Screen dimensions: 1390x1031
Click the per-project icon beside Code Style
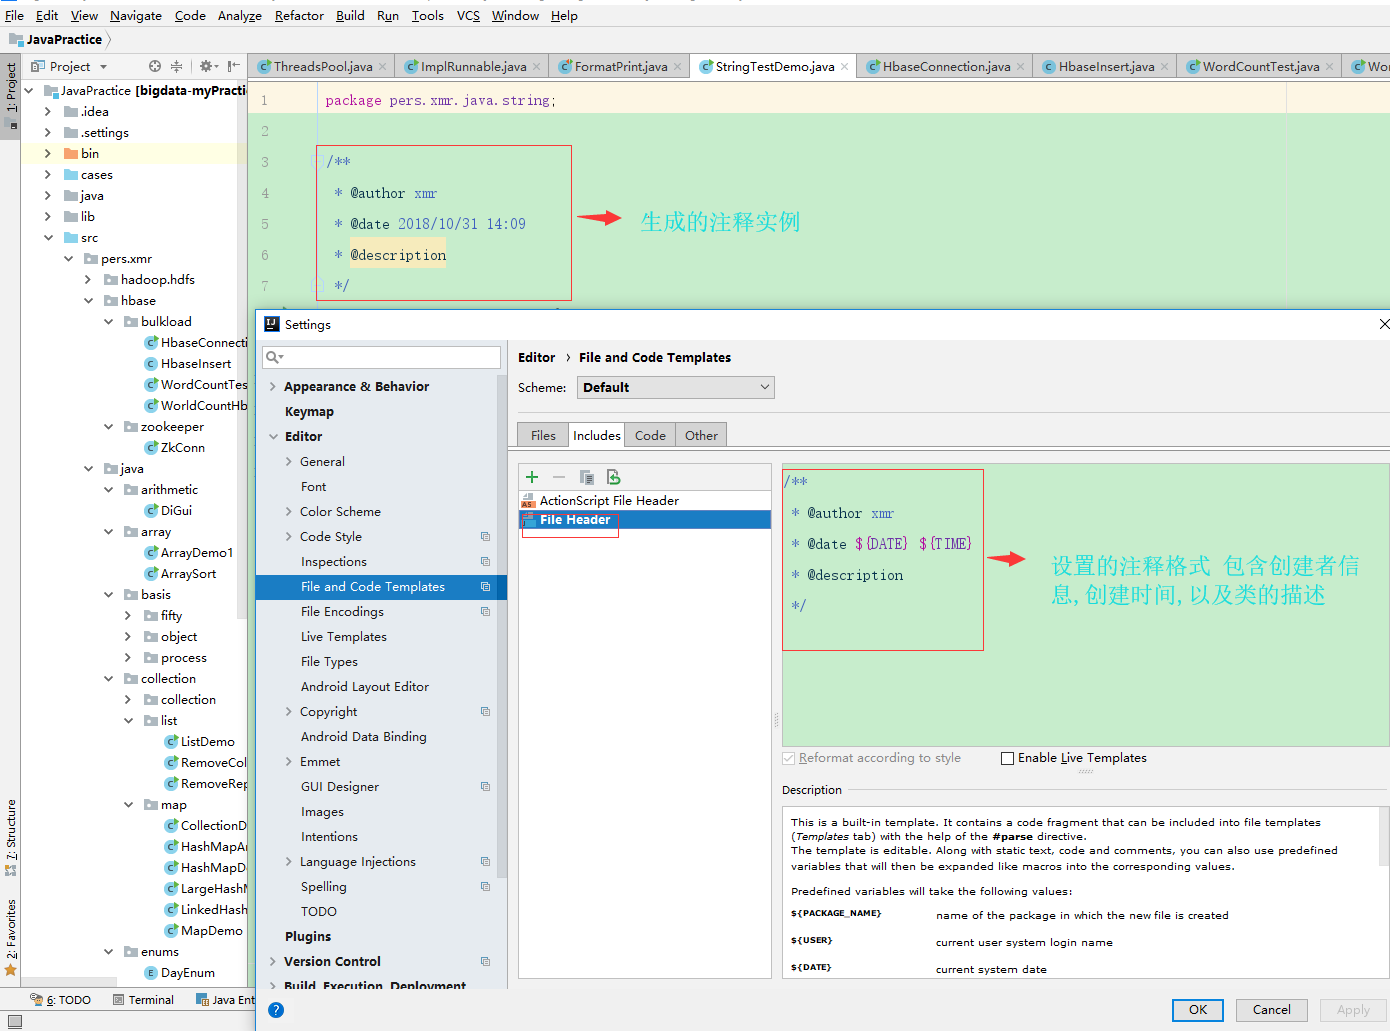click(485, 537)
